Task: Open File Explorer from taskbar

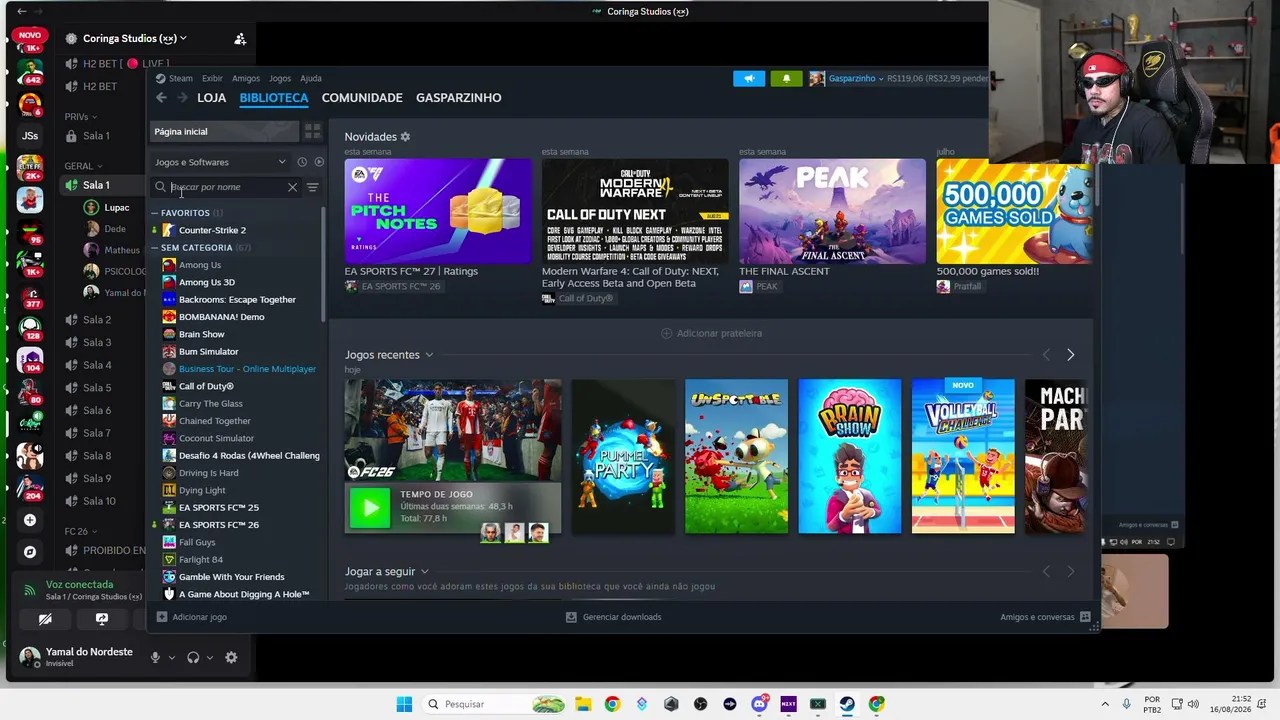Action: 583,704
